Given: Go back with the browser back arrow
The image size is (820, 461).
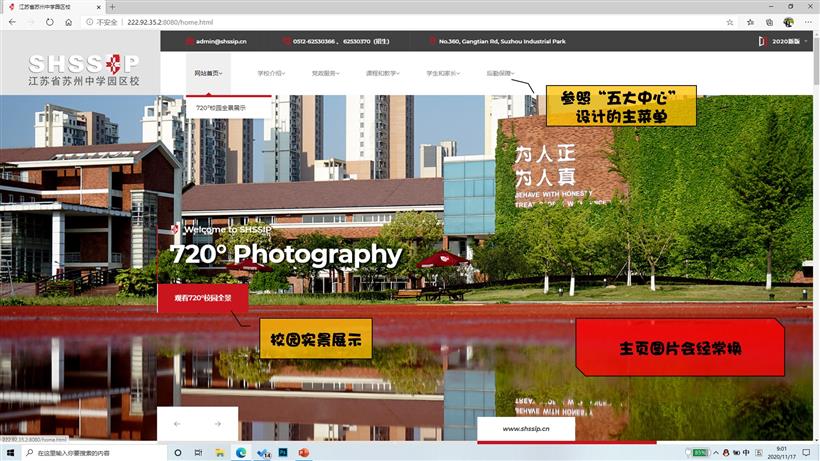Looking at the screenshot, I should point(13,22).
